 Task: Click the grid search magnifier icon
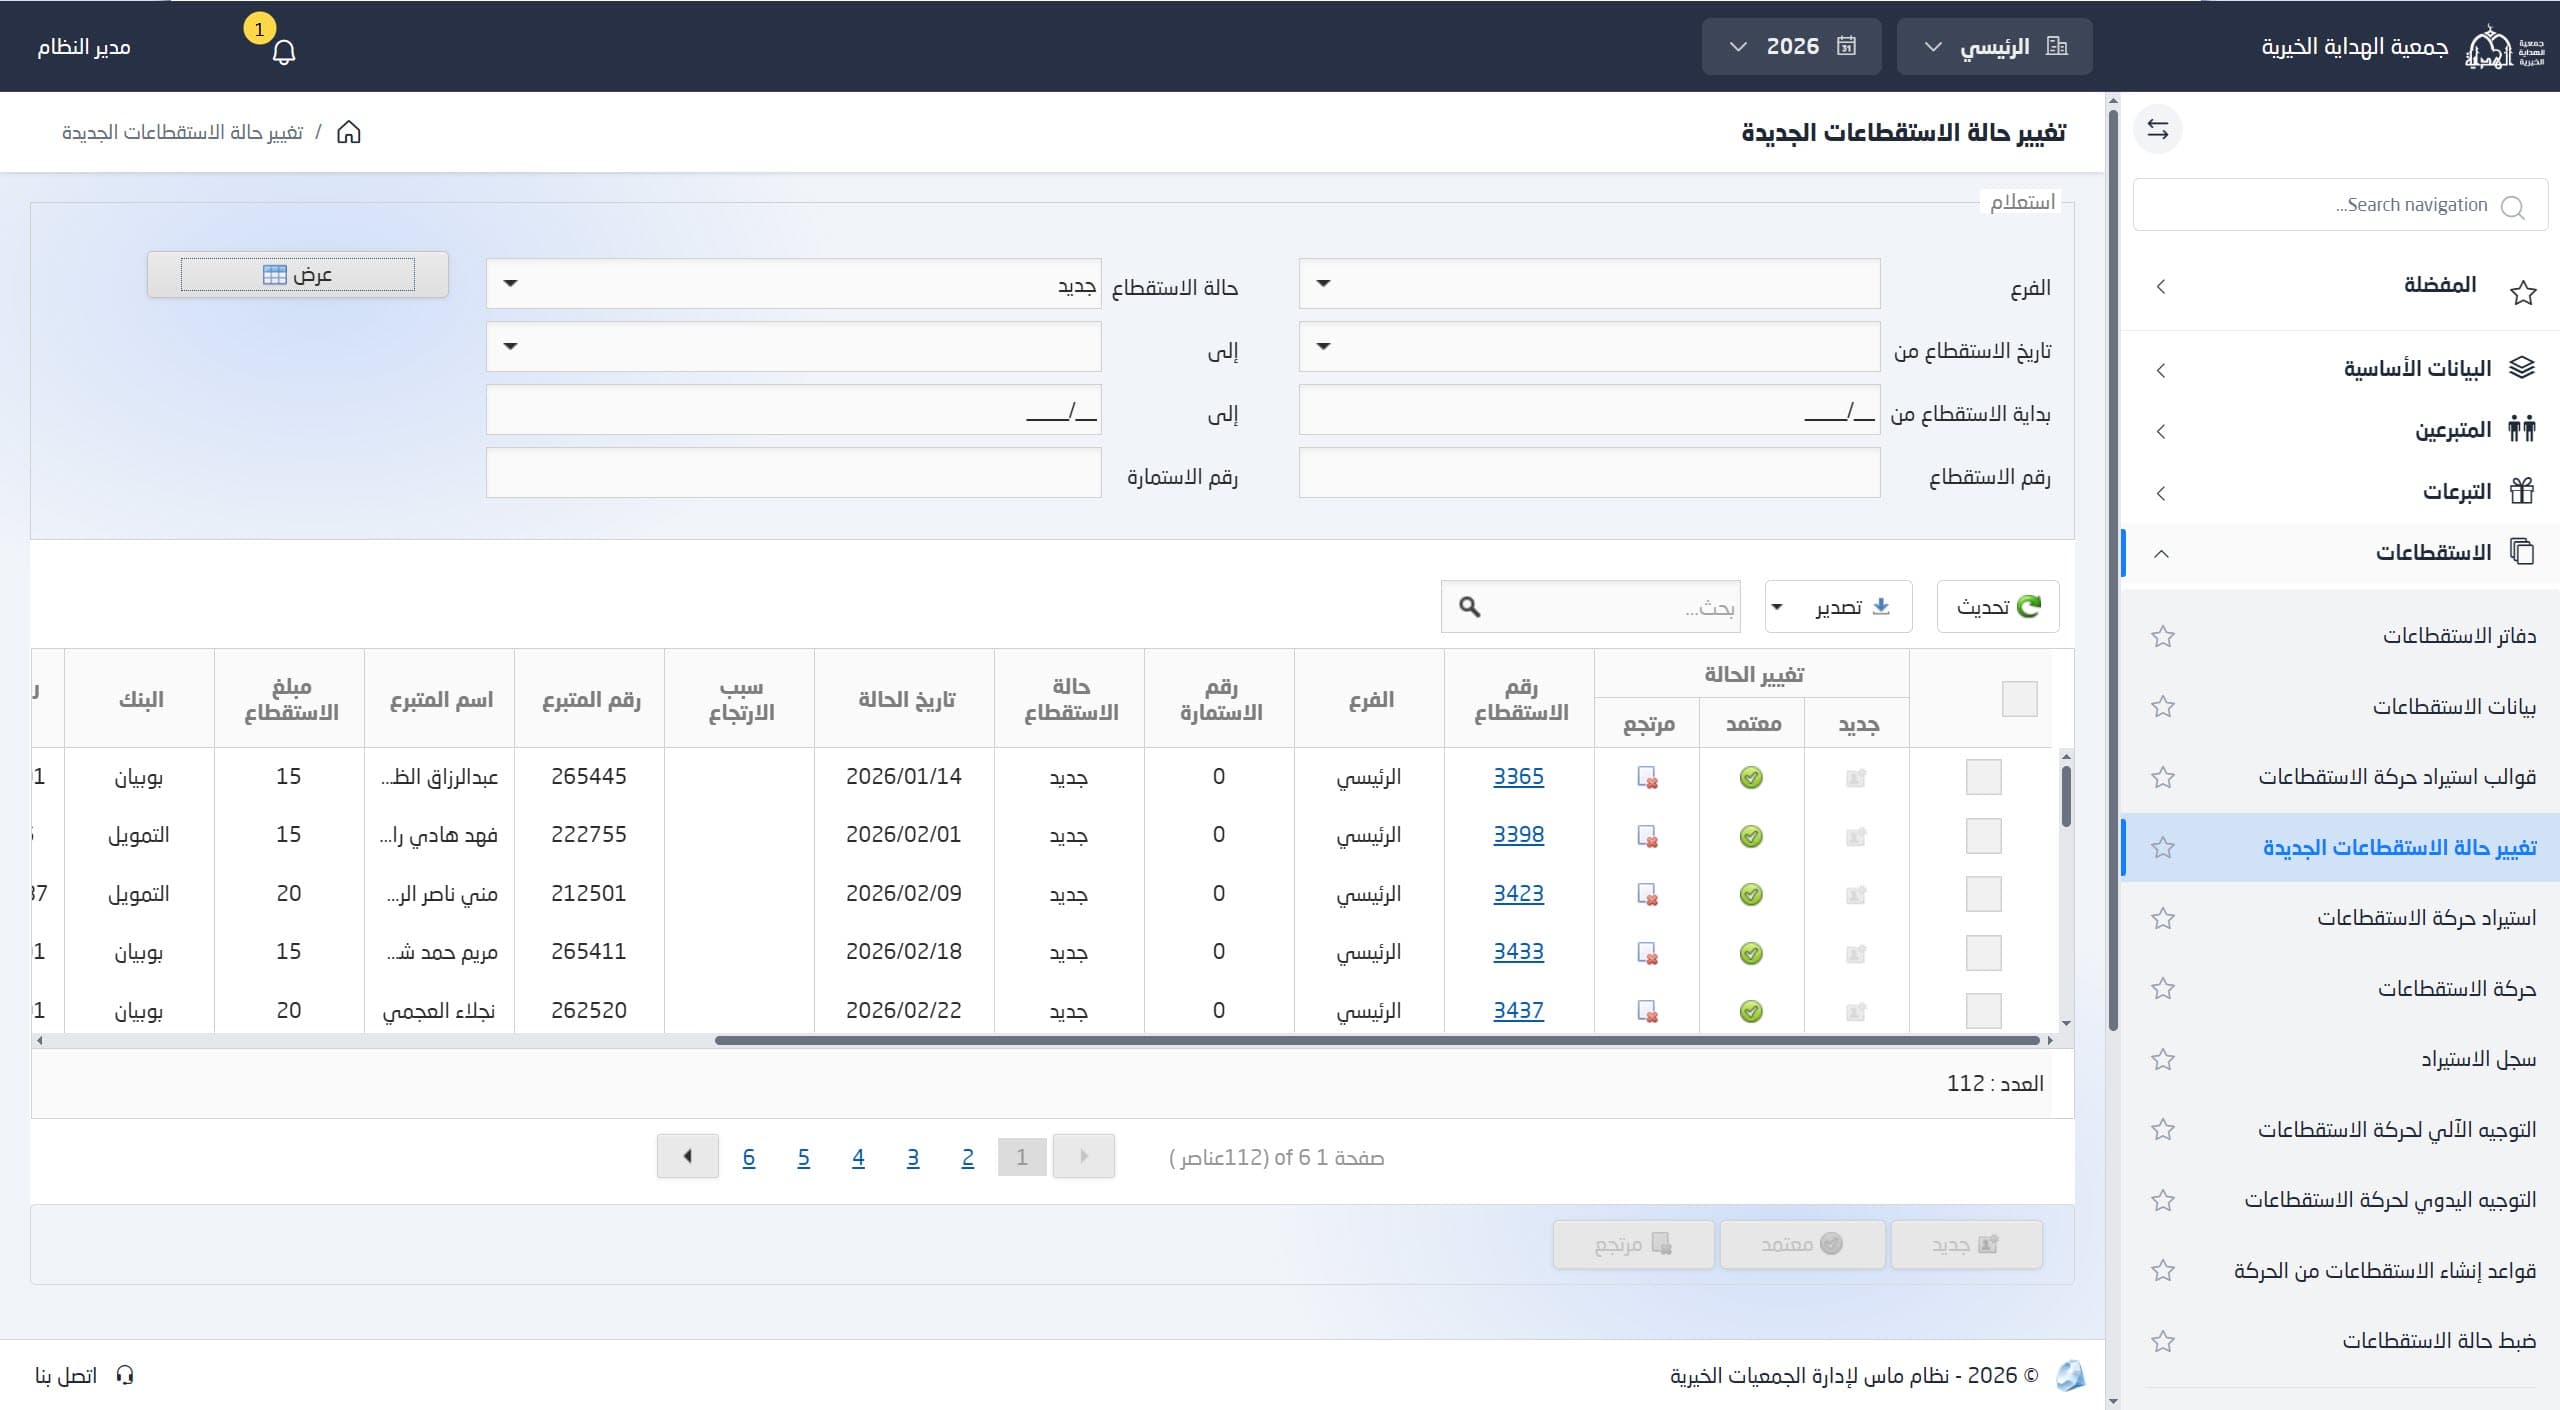1469,607
